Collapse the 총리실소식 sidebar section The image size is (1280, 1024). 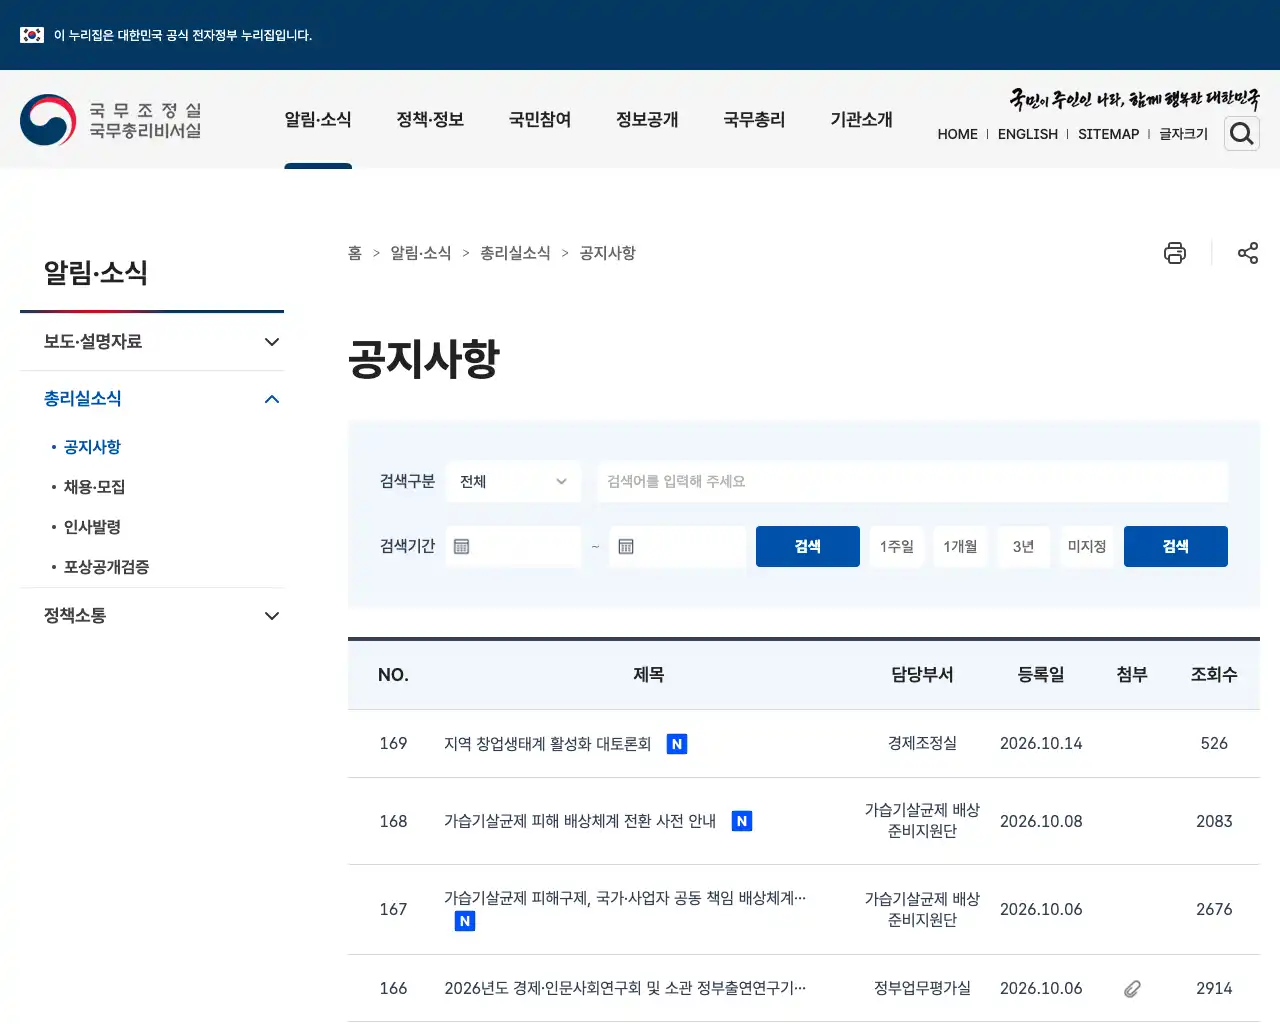click(x=152, y=399)
